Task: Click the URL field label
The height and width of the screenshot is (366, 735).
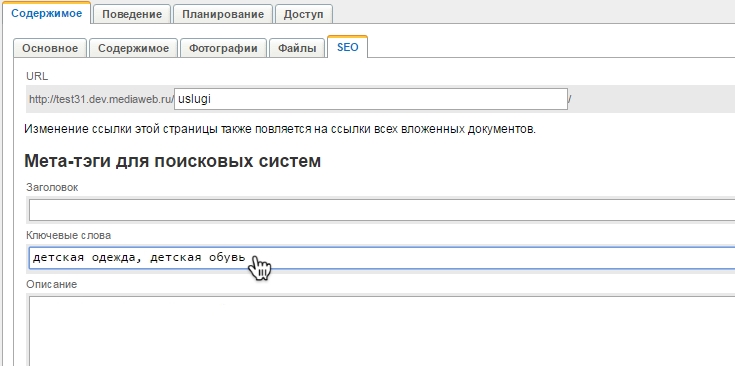Action: tap(37, 76)
